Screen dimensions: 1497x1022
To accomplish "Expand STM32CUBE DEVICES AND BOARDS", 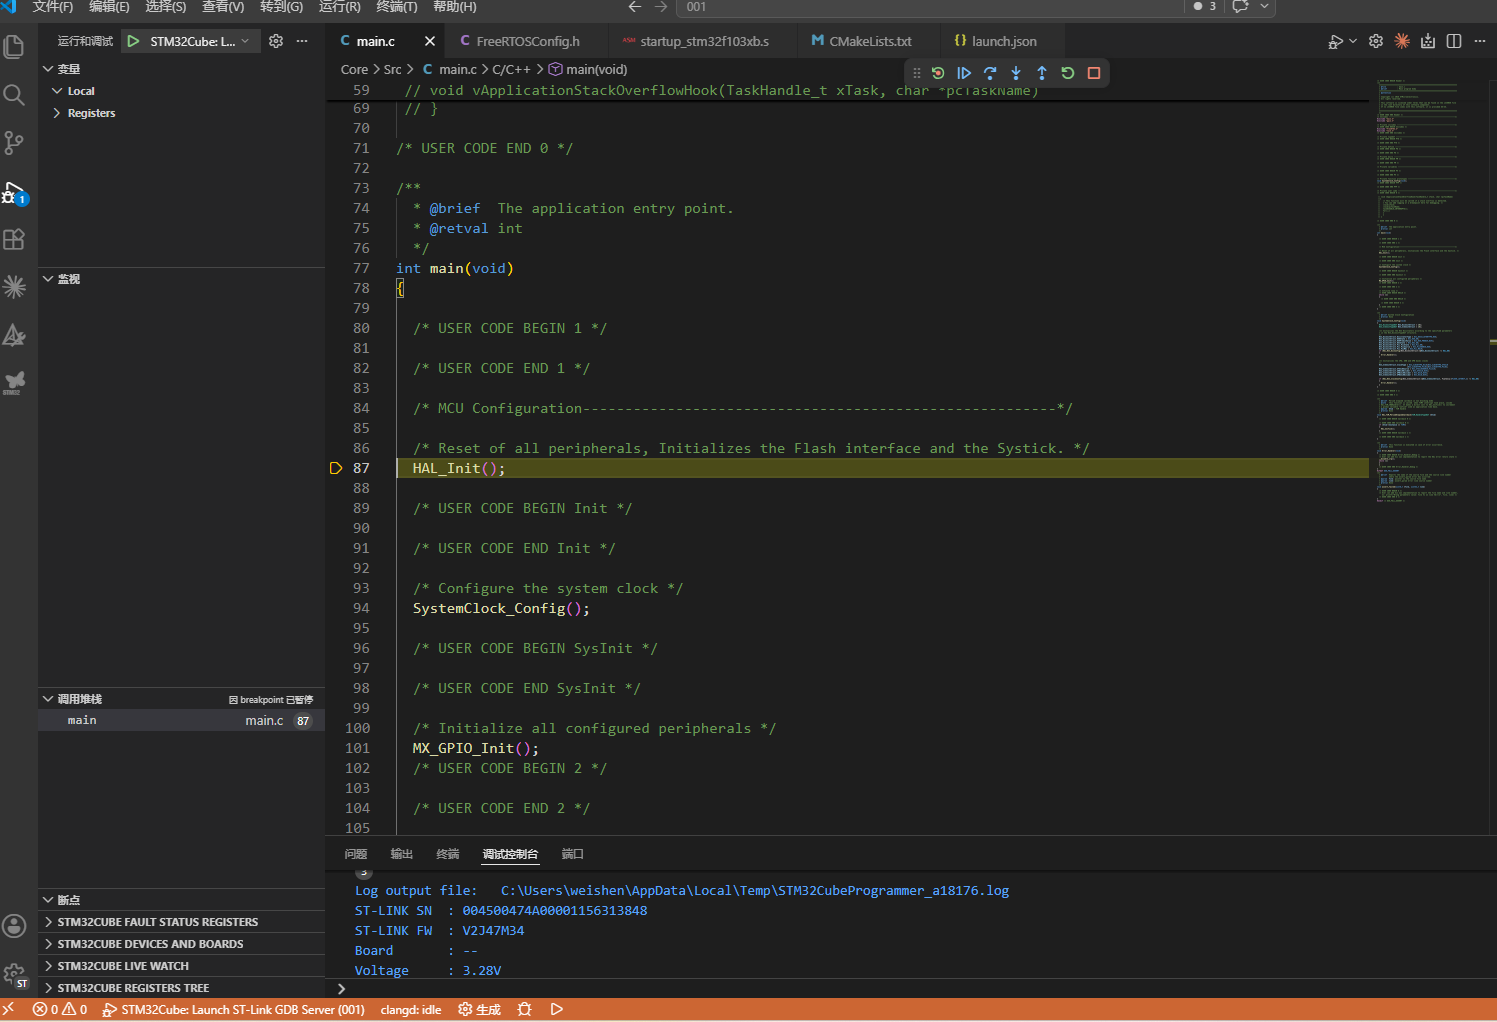I will tap(181, 944).
